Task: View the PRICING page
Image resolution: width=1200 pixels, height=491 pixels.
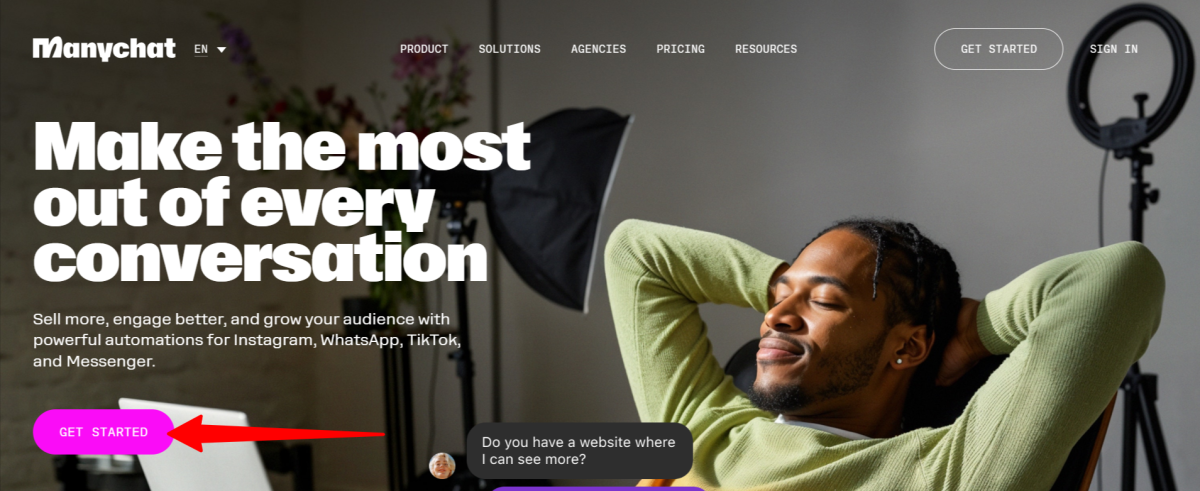Action: (680, 49)
